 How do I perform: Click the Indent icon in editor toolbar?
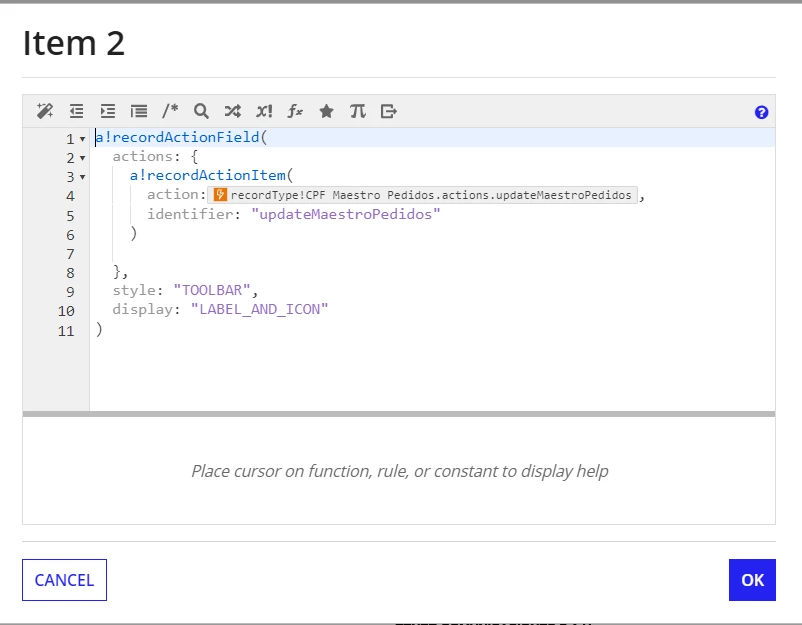(x=107, y=111)
